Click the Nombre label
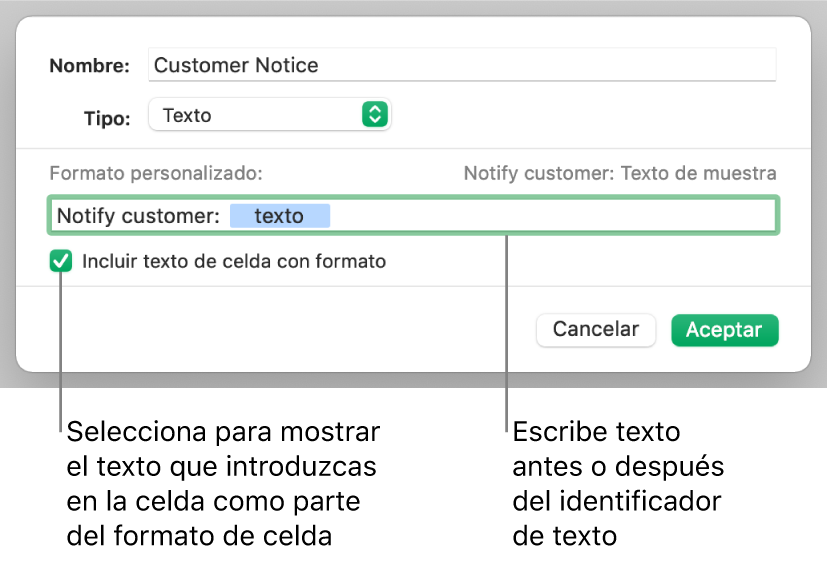828x563 pixels. tap(90, 66)
